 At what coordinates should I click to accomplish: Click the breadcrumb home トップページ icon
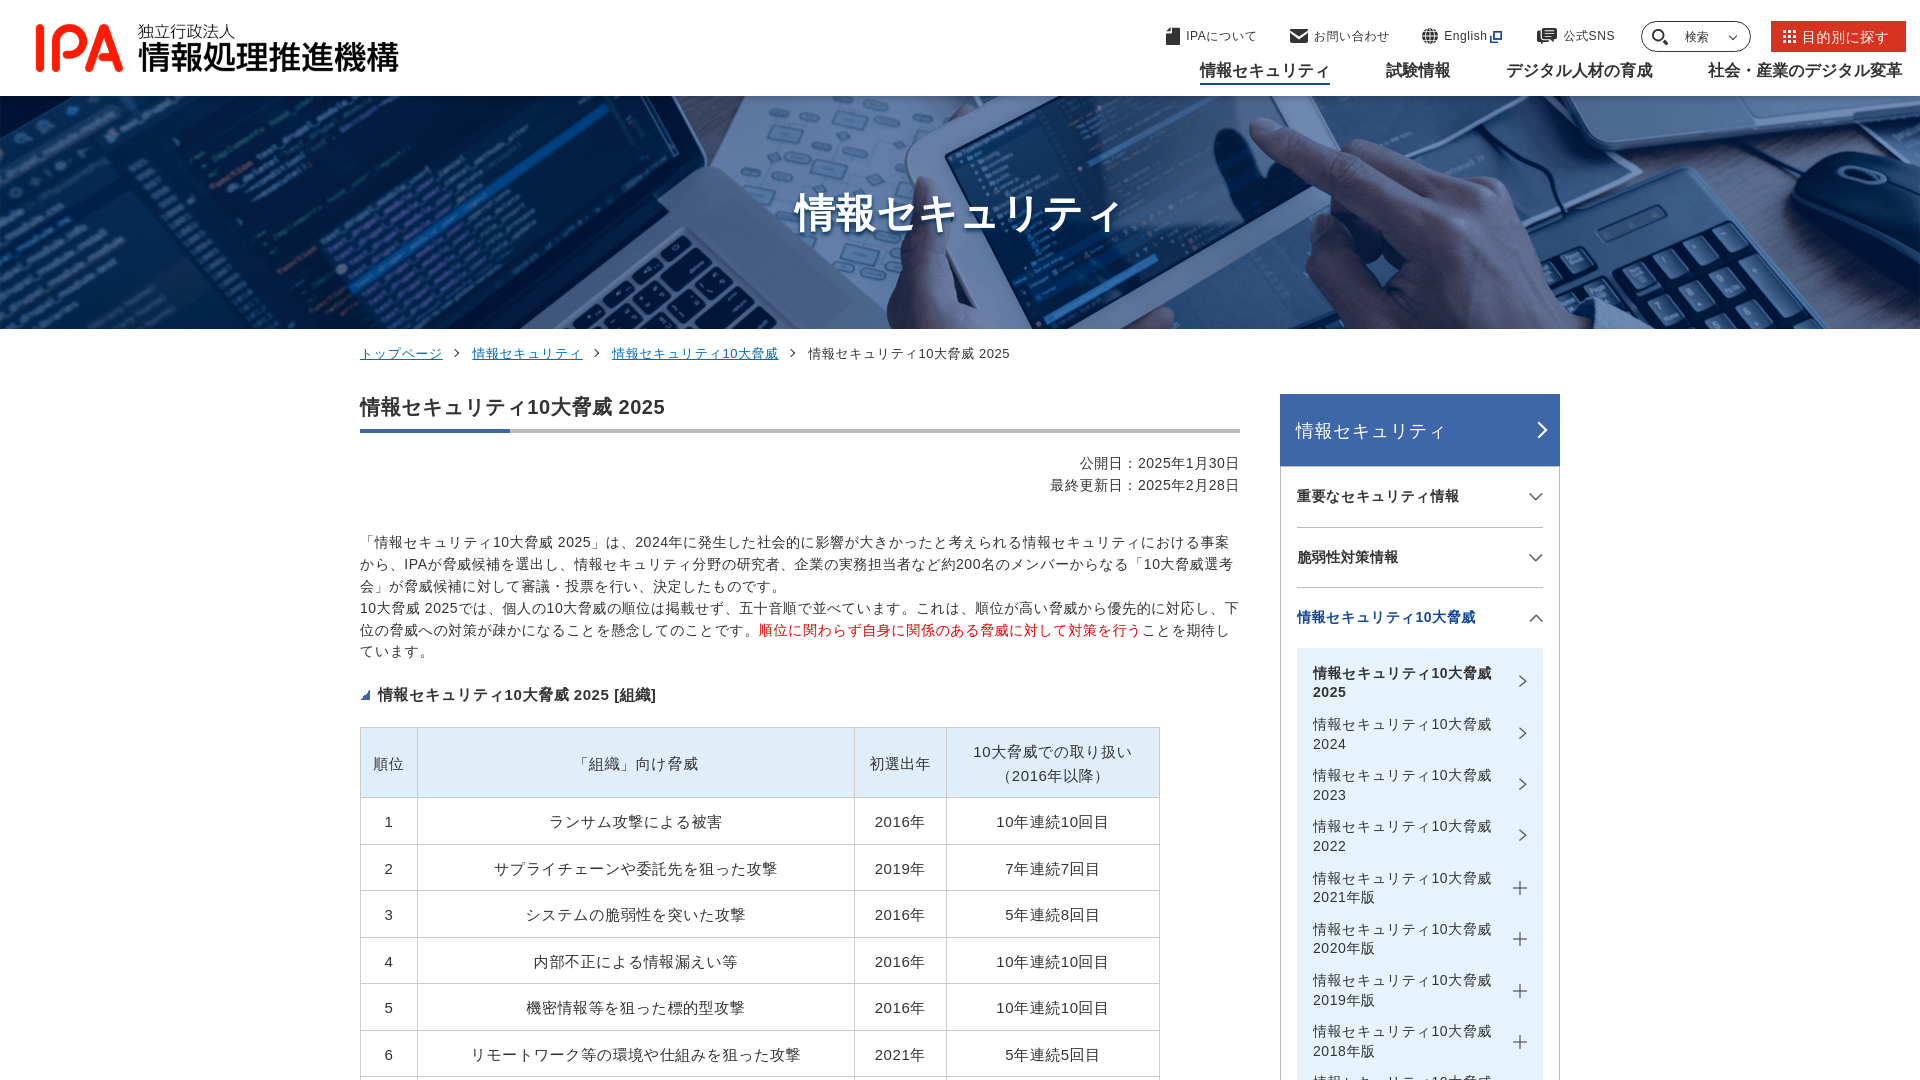pyautogui.click(x=400, y=353)
